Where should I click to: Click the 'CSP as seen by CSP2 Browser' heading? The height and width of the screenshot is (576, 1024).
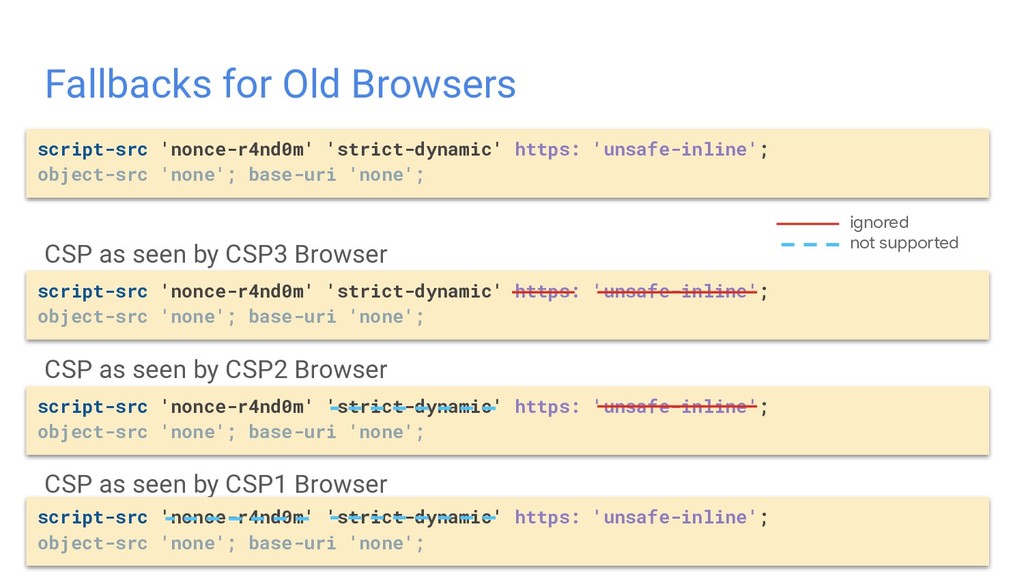[x=216, y=370]
